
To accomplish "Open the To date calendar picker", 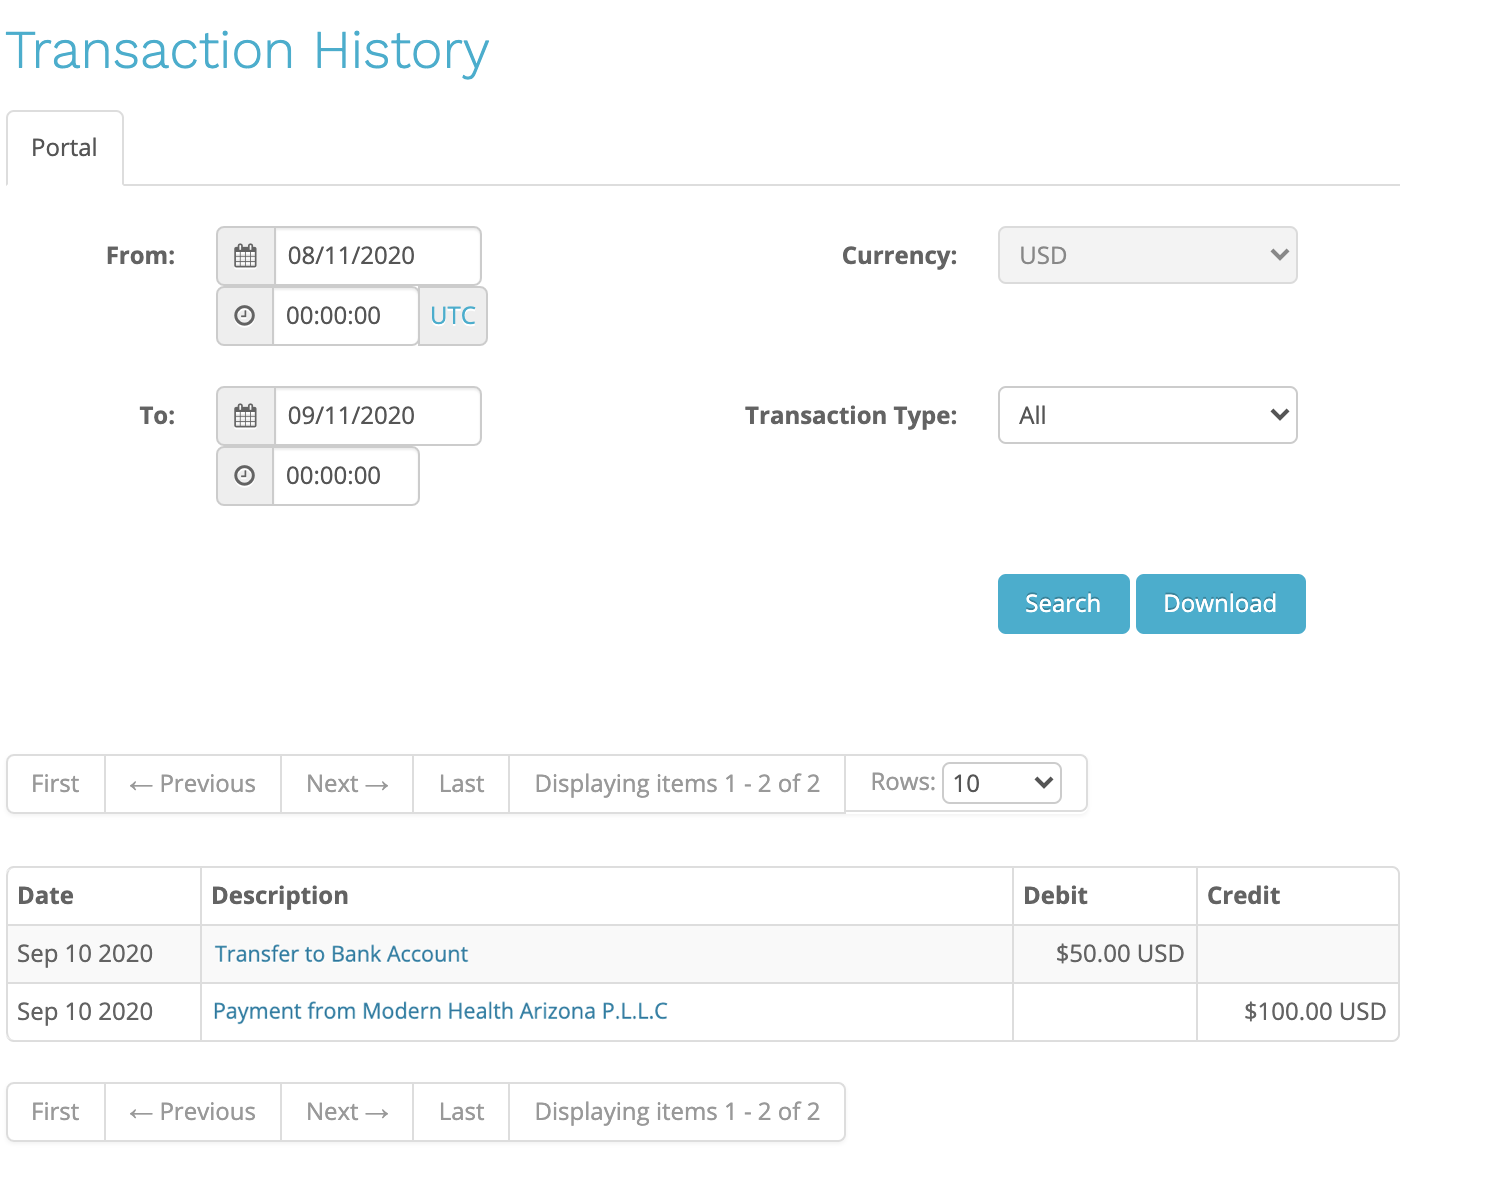I will coord(245,415).
